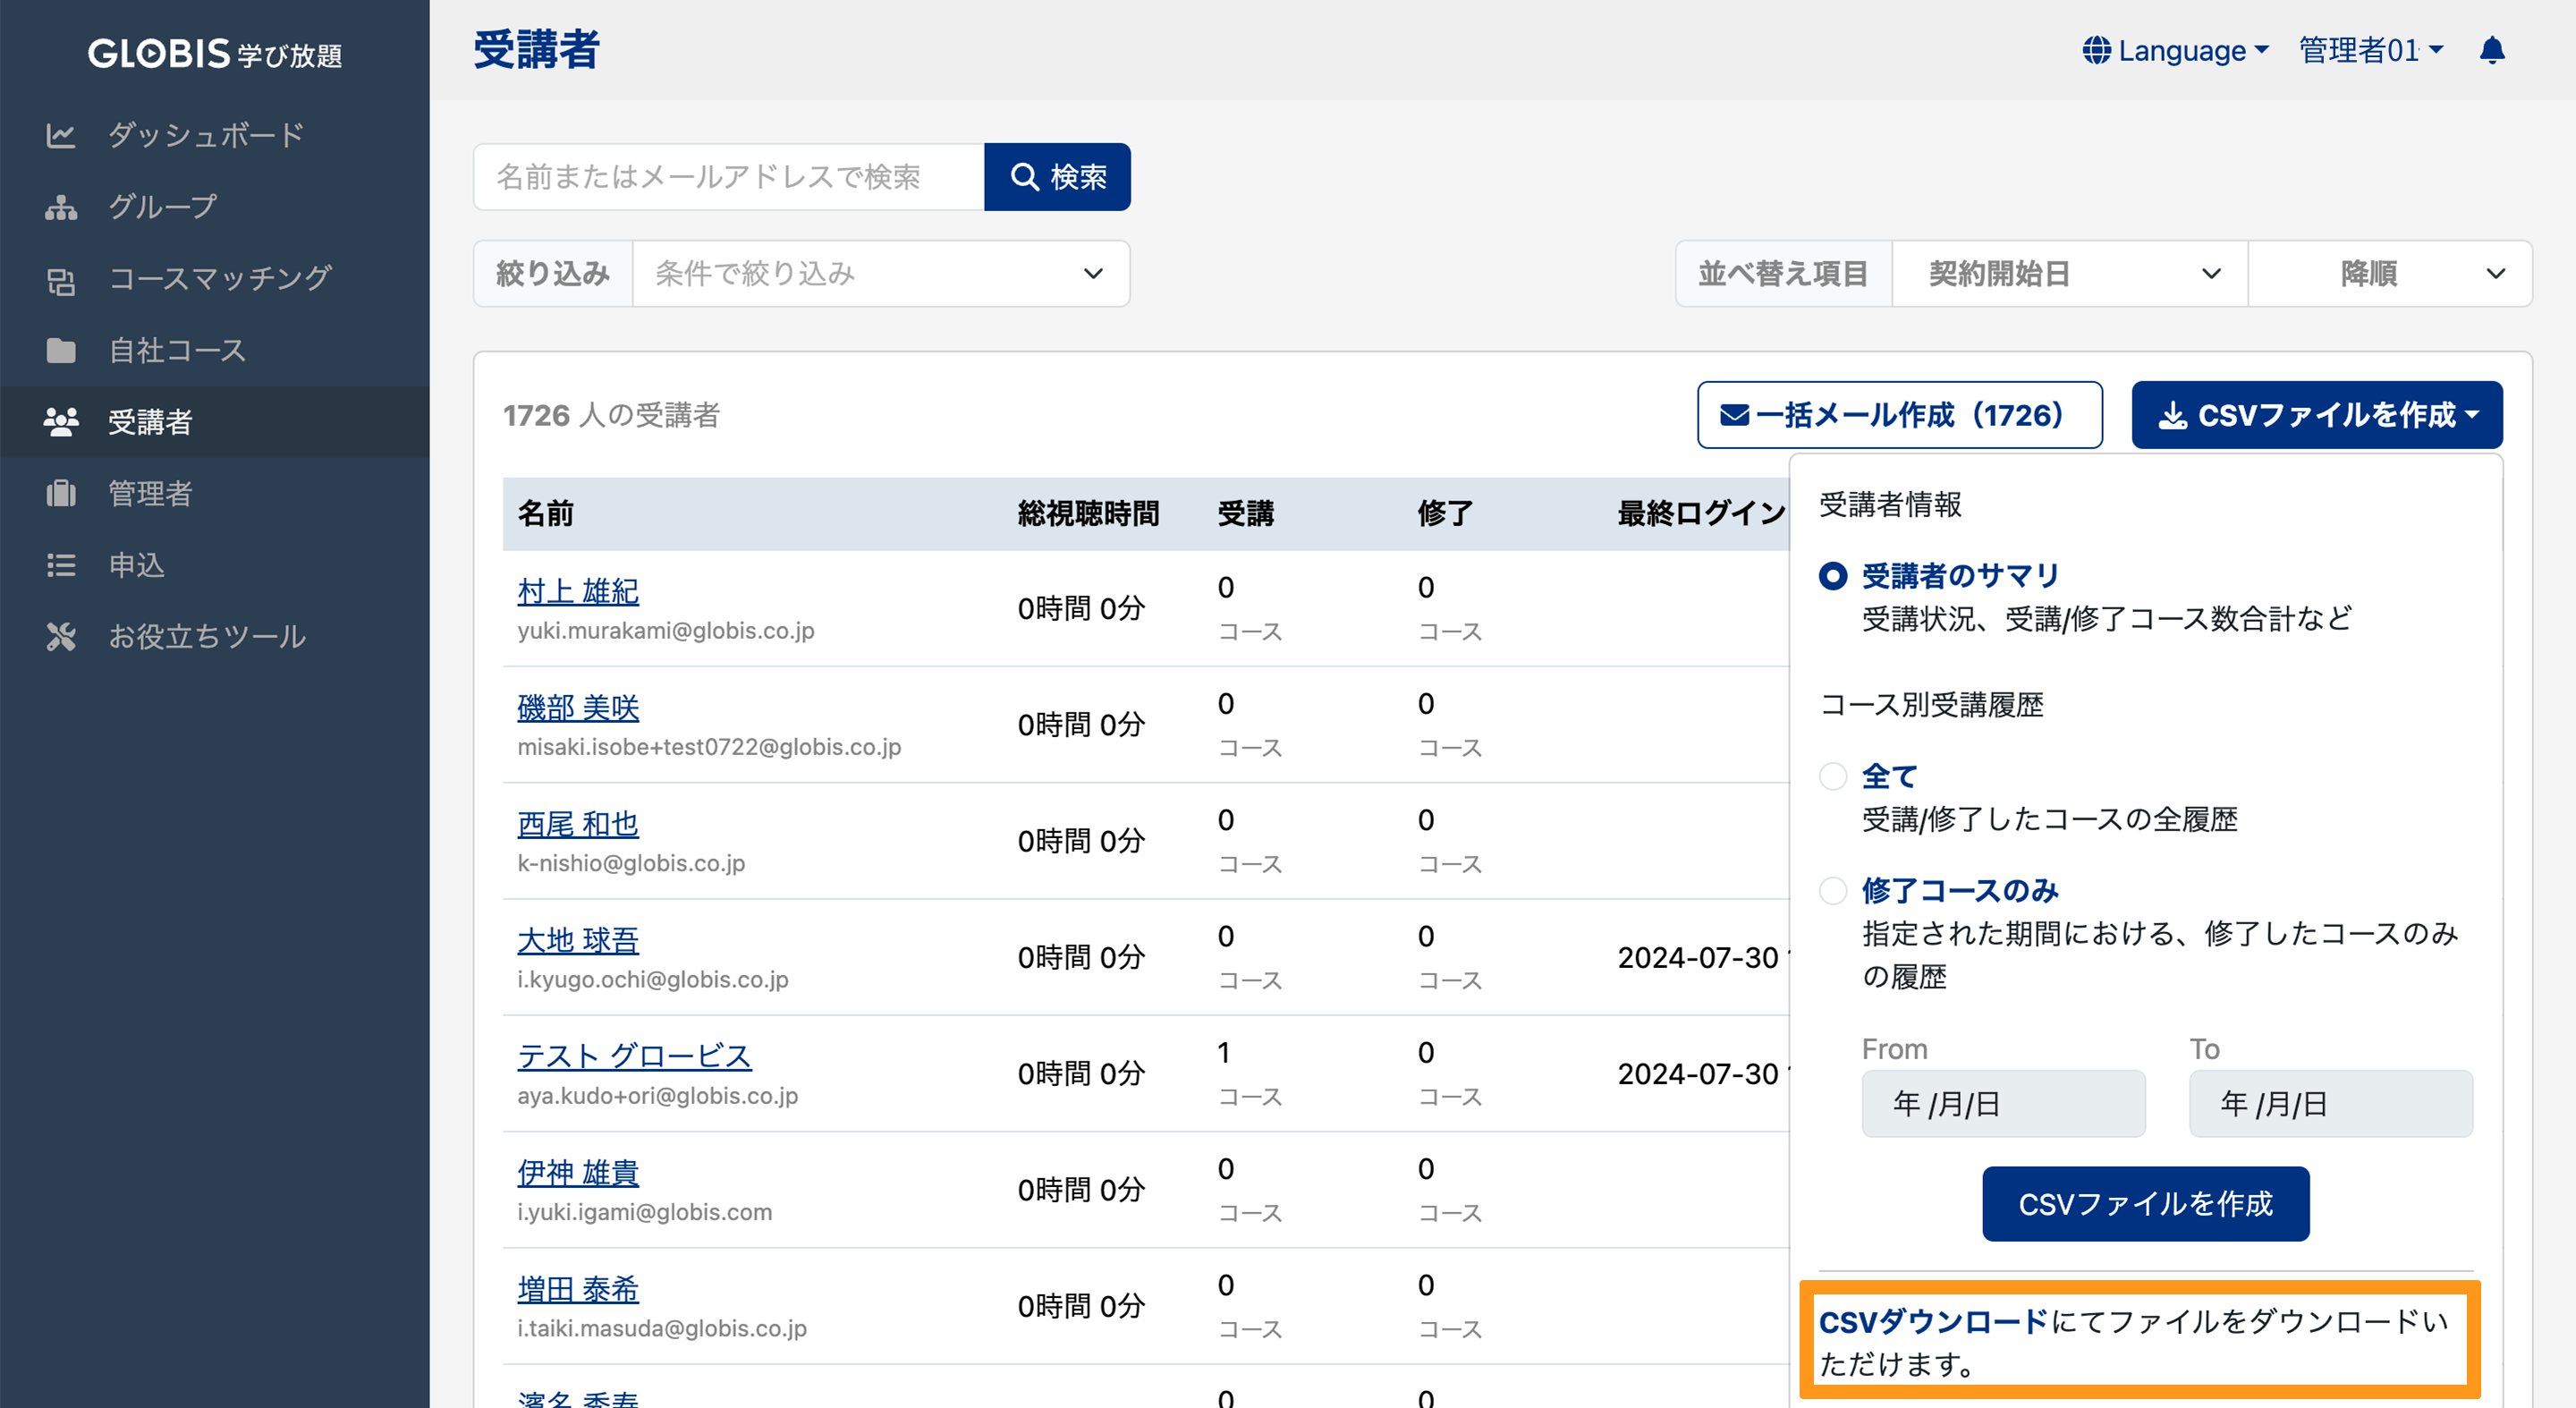Open the Language menu

pos(2172,50)
